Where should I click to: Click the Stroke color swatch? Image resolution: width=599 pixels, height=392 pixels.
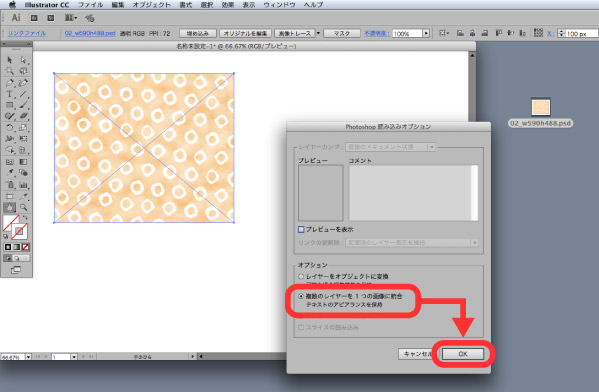coord(19,231)
